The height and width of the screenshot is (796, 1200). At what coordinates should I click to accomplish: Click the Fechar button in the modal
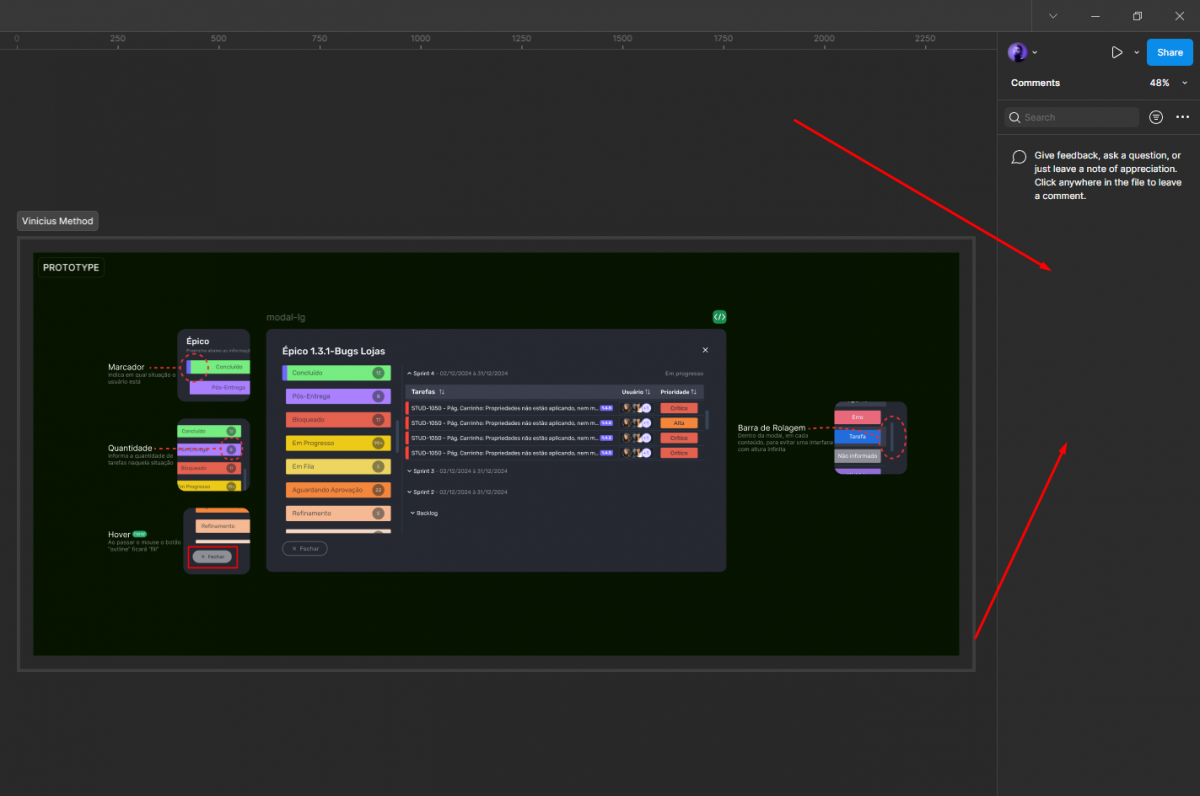click(x=305, y=548)
